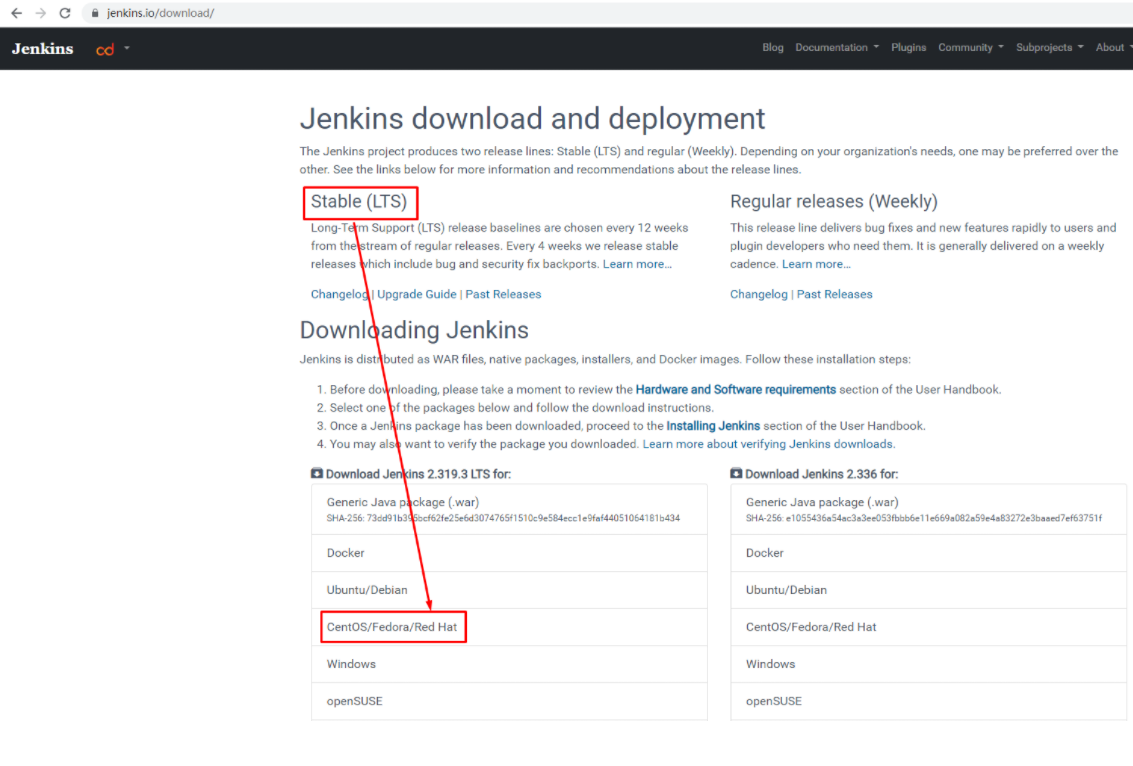Screen dimensions: 1133x766
Task: Click the download icon beside Jenkins 2.336
Action: (736, 473)
